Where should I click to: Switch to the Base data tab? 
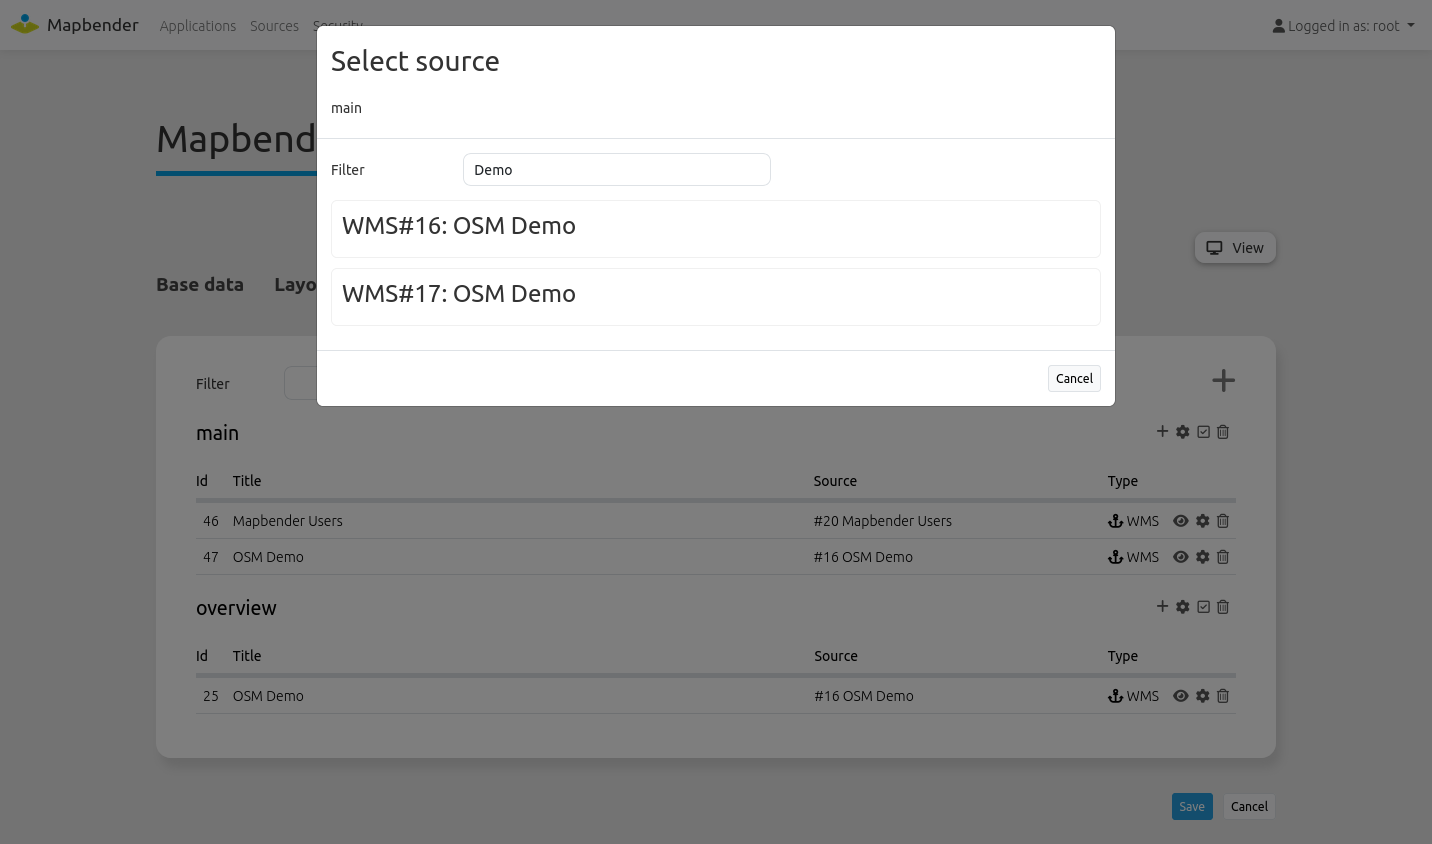200,285
